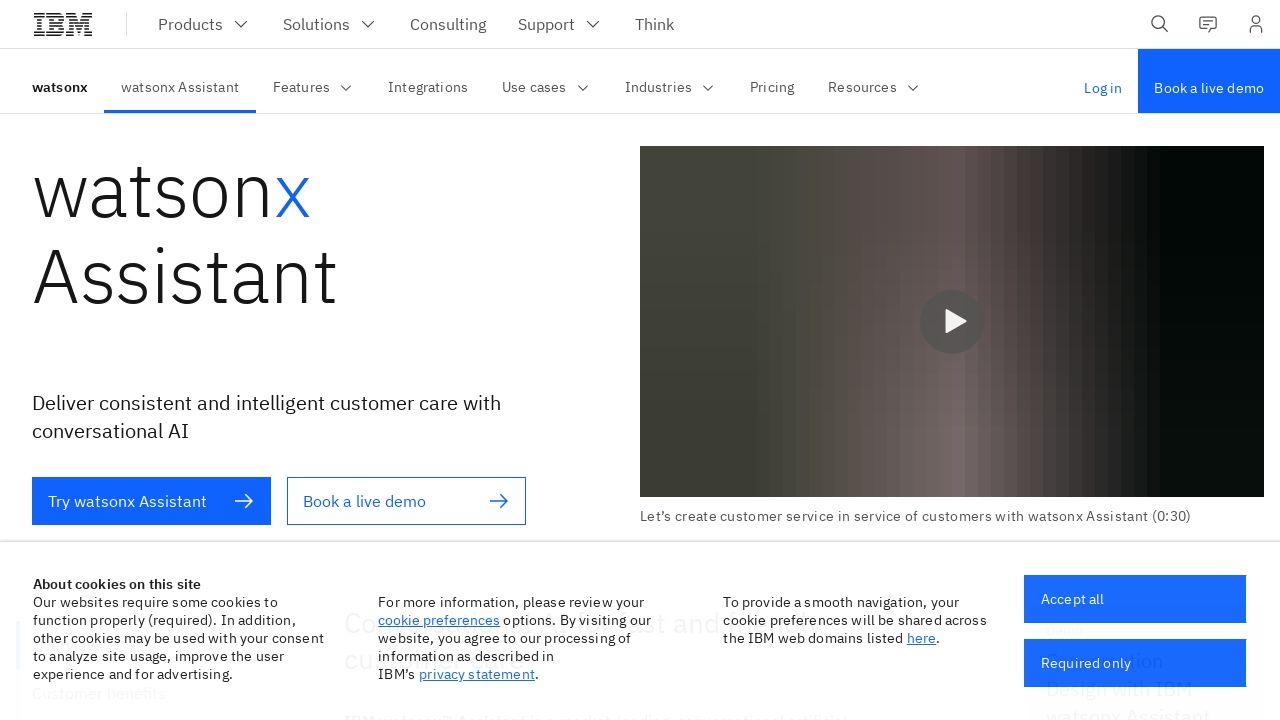Open the Integrations tab
The width and height of the screenshot is (1280, 720).
click(x=428, y=87)
